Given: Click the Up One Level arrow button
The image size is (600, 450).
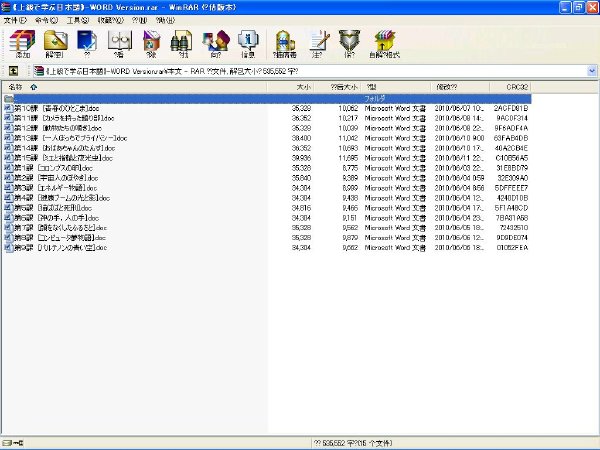Looking at the screenshot, I should point(13,71).
